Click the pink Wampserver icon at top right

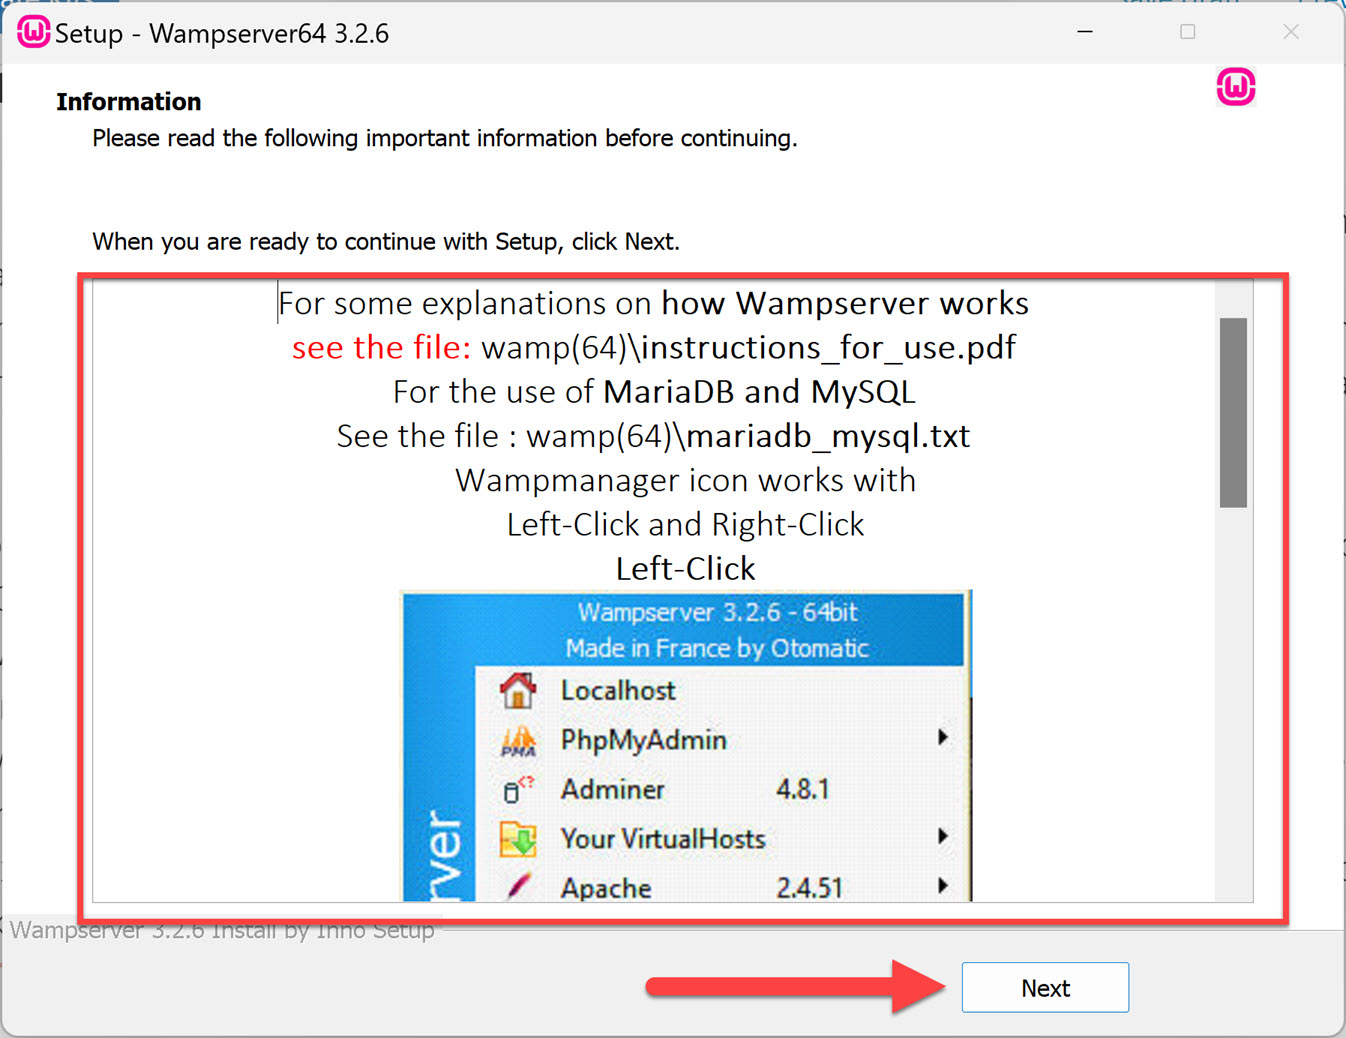[1236, 87]
